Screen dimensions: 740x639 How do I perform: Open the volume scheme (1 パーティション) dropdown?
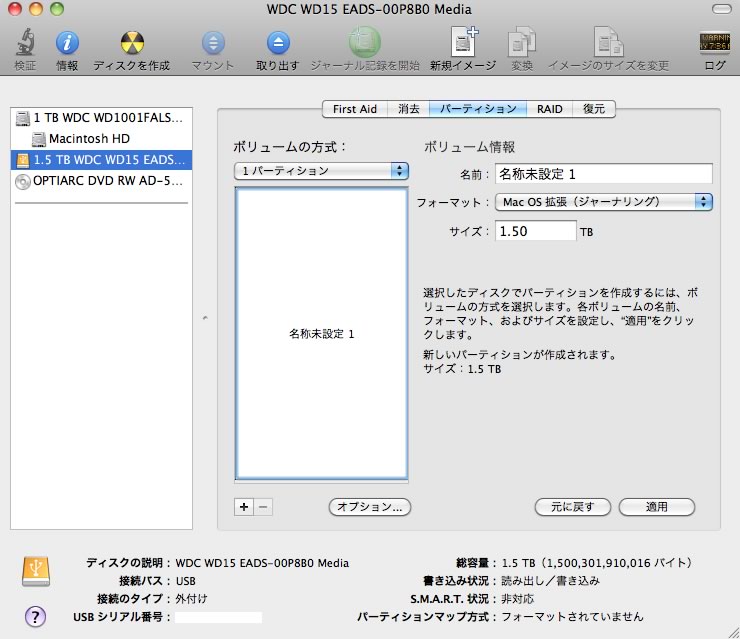pos(321,171)
